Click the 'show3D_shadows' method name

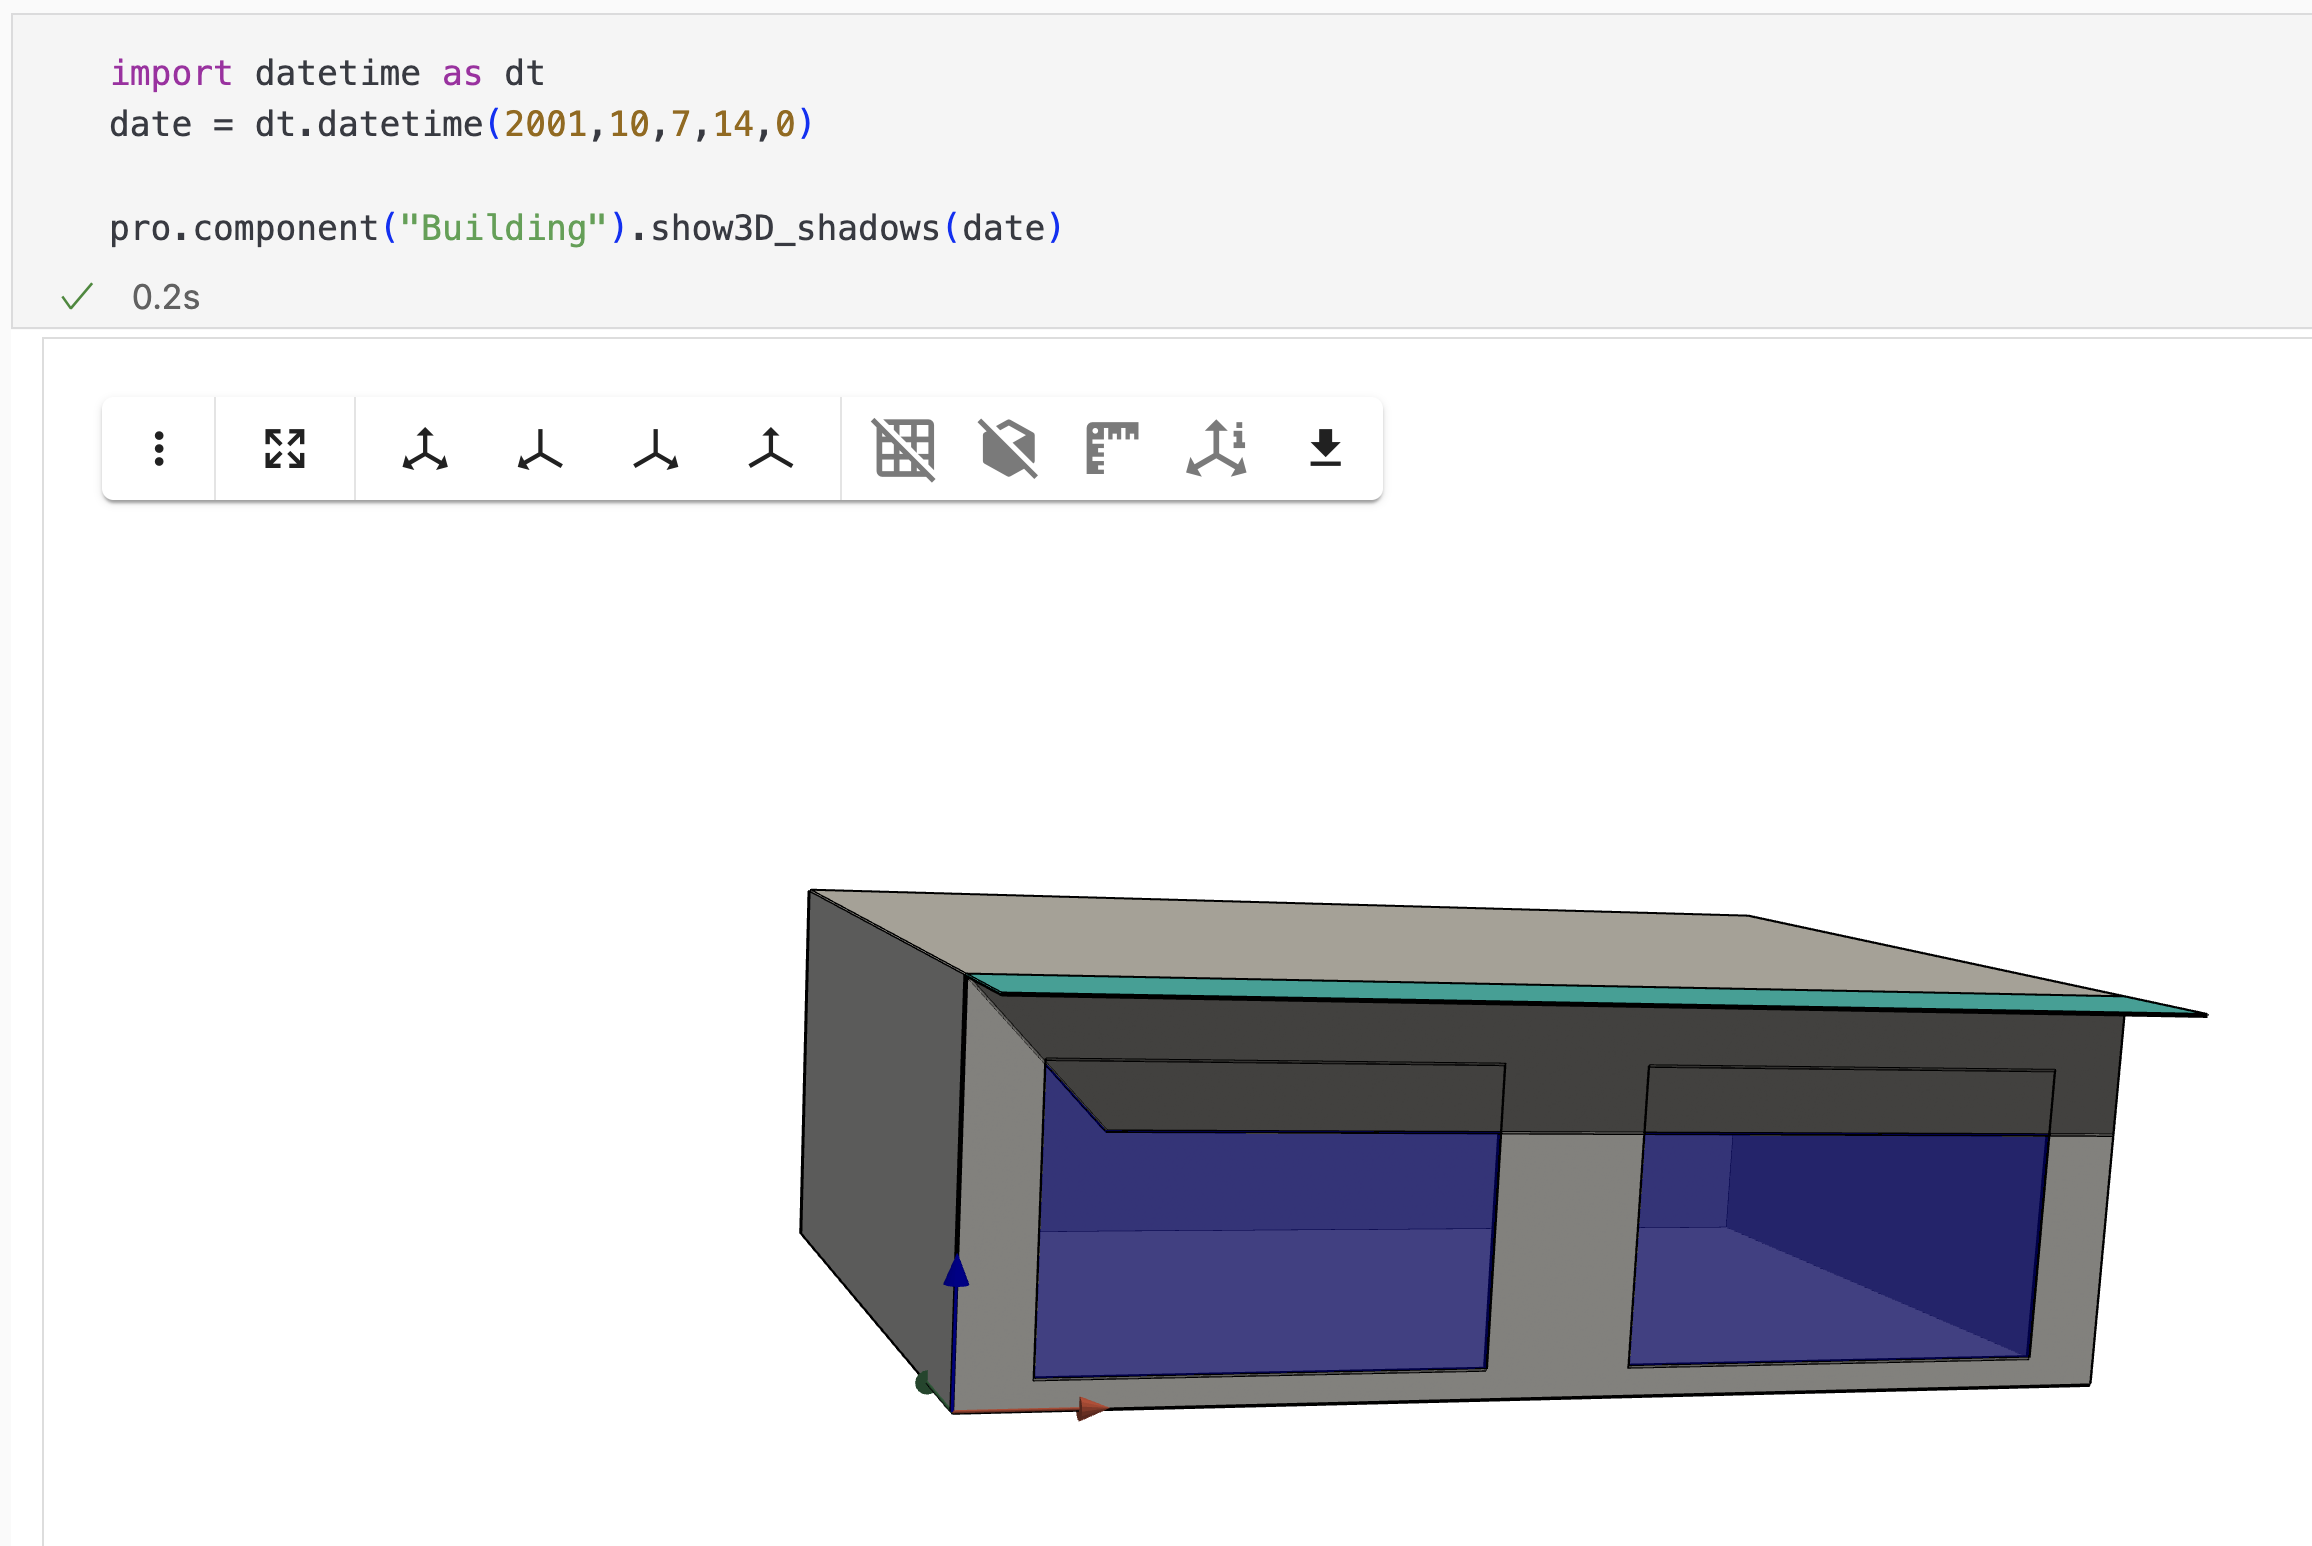point(795,228)
